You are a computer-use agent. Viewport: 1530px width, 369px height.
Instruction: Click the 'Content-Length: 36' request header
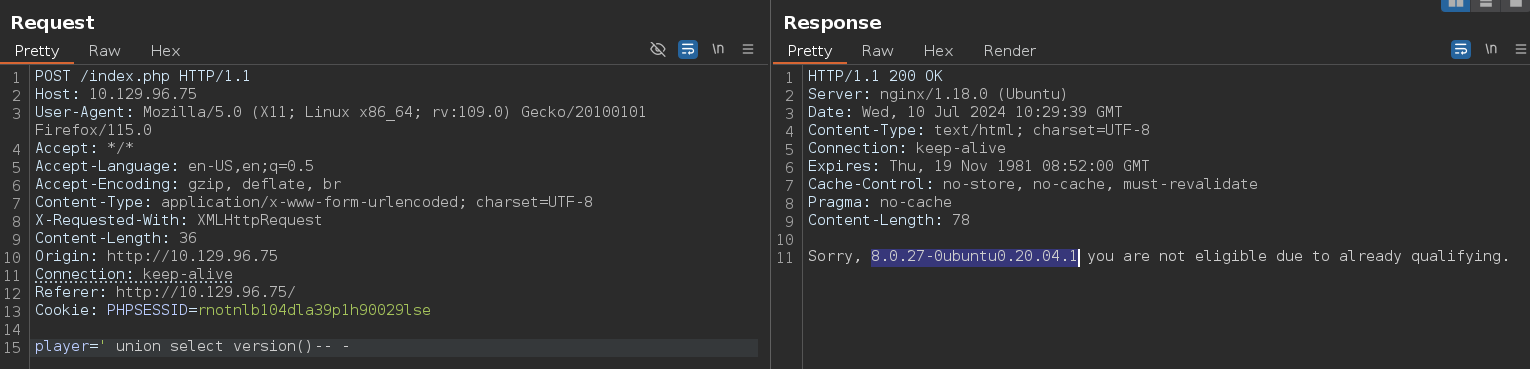tap(115, 238)
